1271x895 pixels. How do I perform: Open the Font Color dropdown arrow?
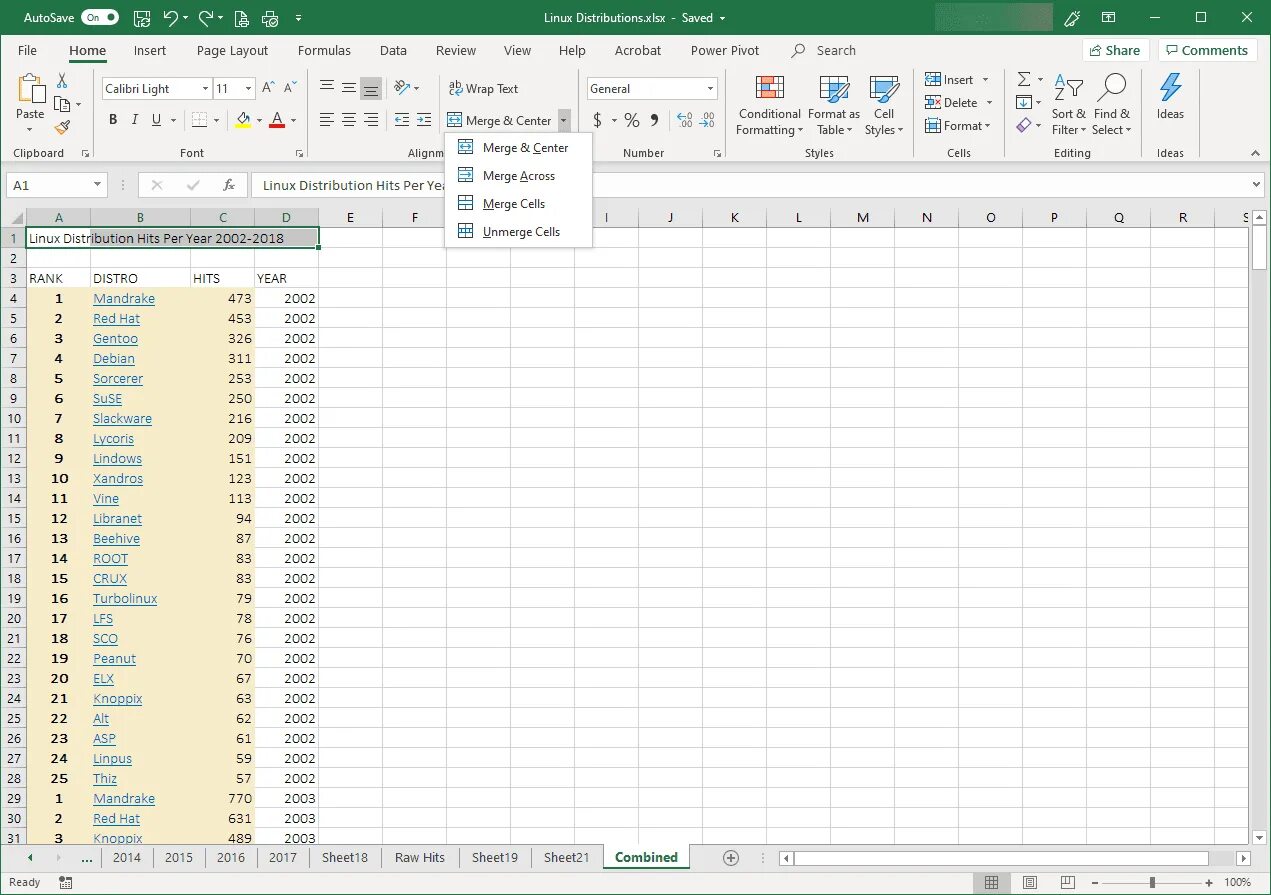click(x=291, y=119)
